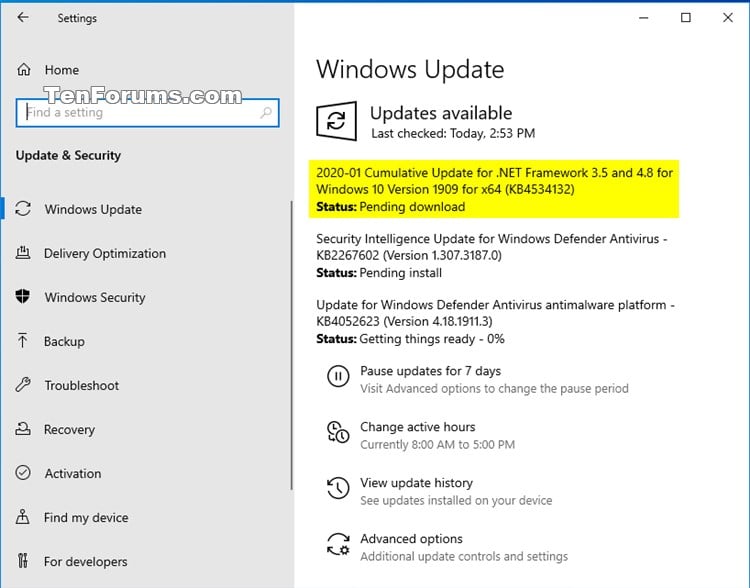This screenshot has height=588, width=750.
Task: Click Change active hours
Action: point(418,427)
